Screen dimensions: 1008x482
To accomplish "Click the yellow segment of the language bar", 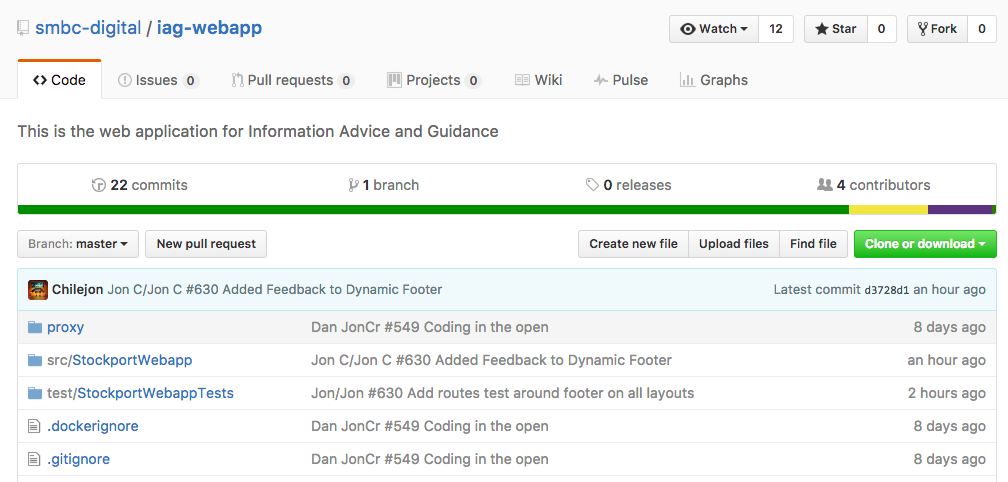I will coord(888,210).
